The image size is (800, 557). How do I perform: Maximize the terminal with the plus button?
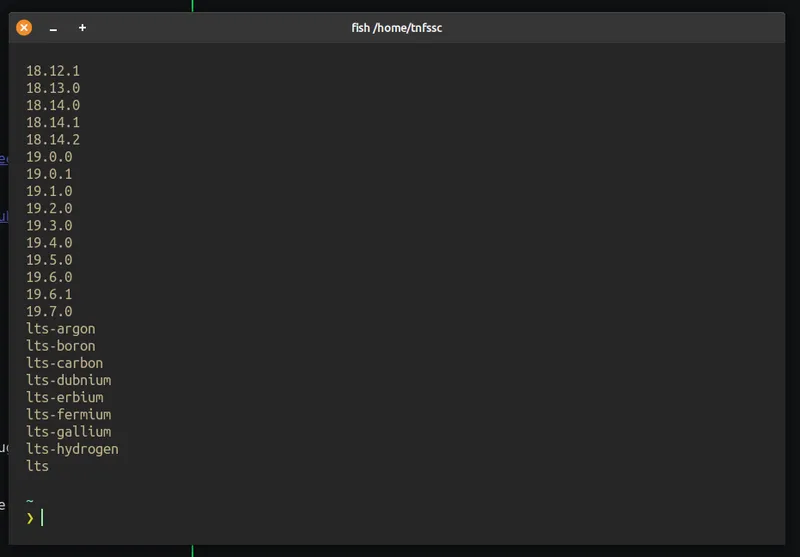(82, 28)
